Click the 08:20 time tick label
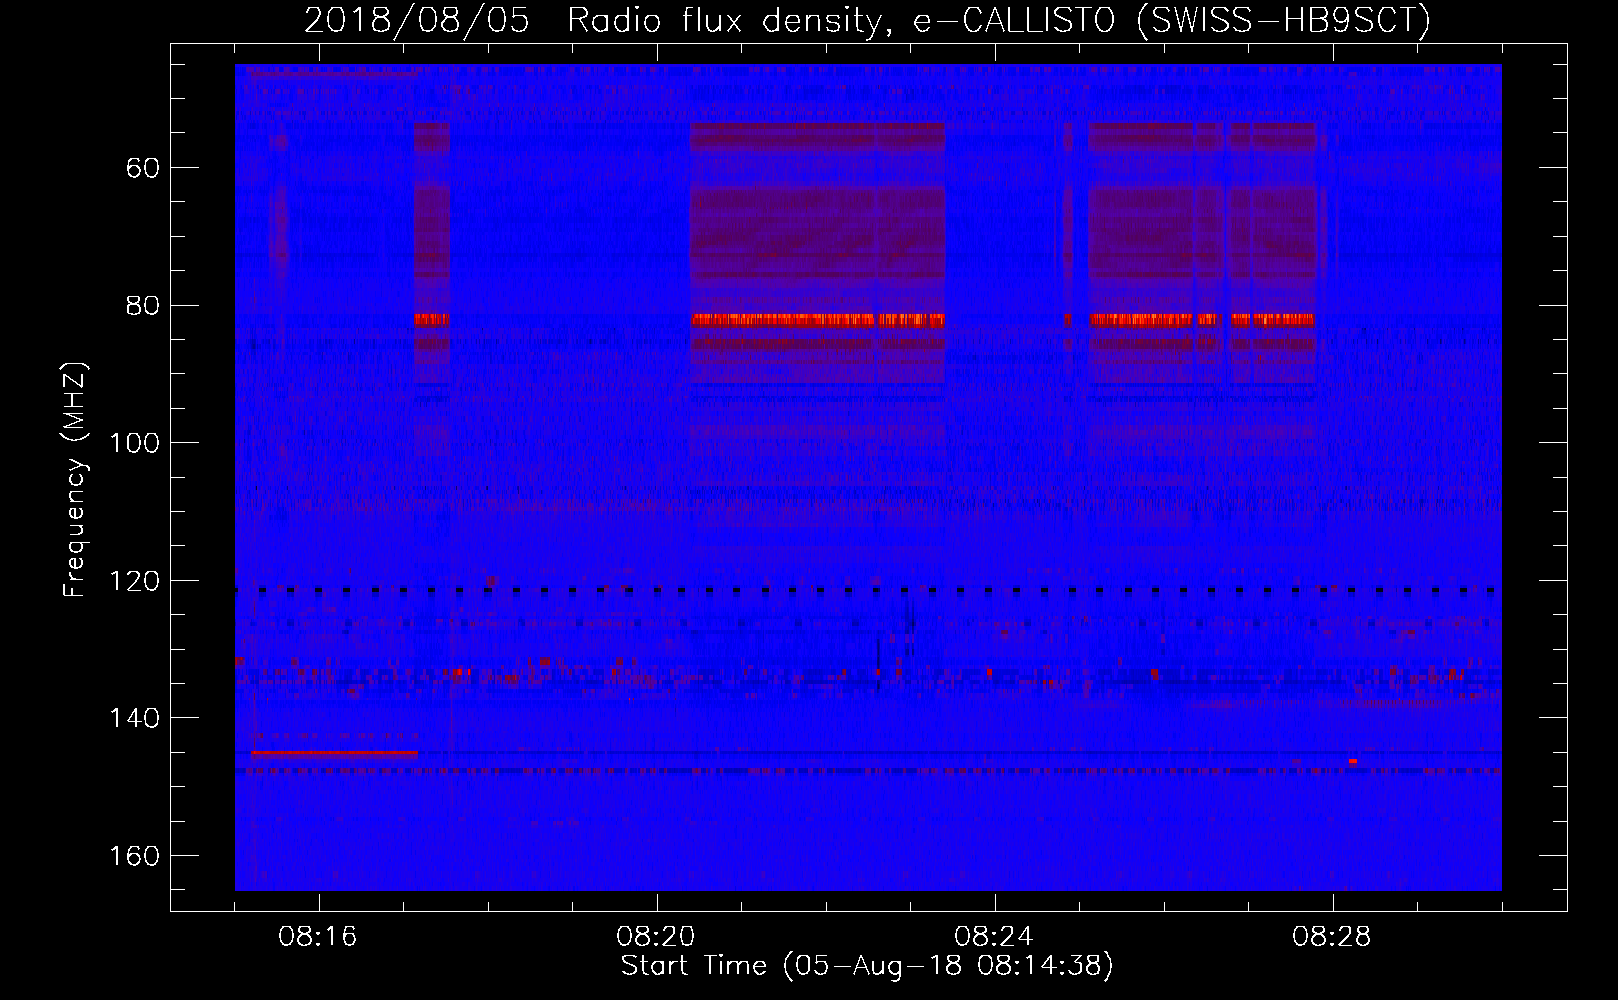This screenshot has width=1618, height=1000. (x=656, y=937)
